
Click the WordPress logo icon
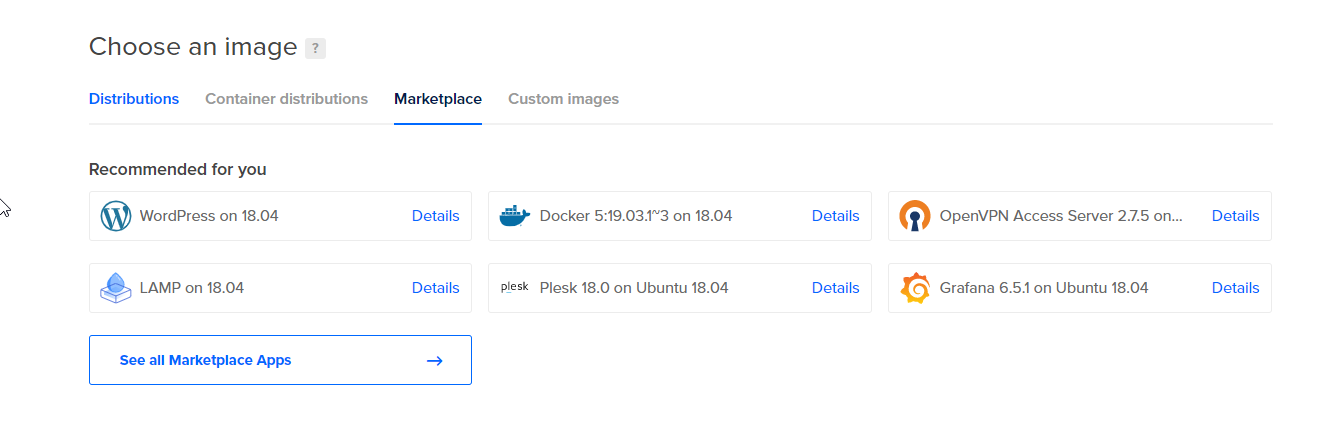(x=116, y=216)
